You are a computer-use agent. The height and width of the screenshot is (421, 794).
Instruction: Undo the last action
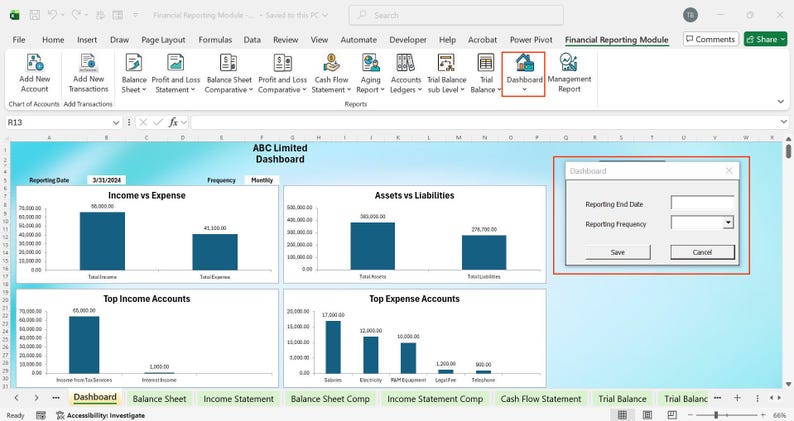coord(52,15)
